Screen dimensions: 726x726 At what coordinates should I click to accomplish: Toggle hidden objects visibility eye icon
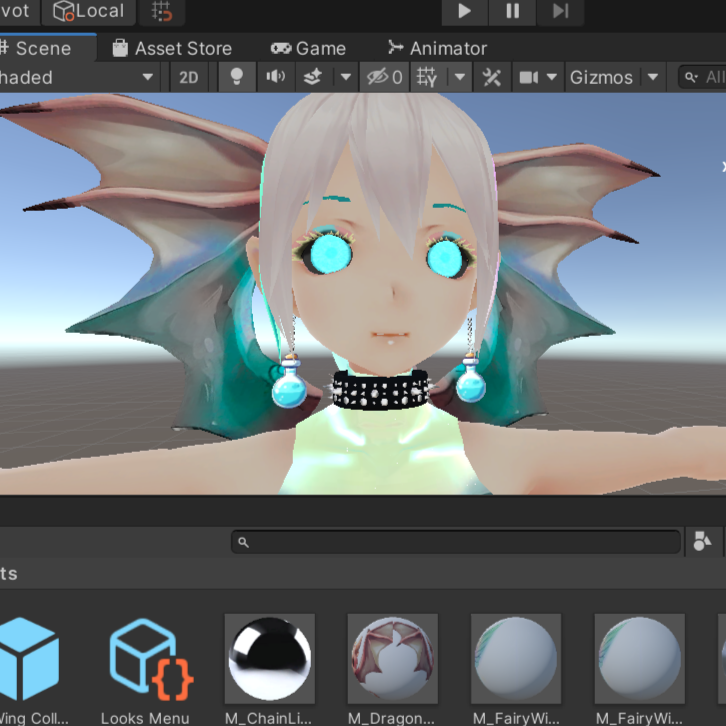point(384,77)
